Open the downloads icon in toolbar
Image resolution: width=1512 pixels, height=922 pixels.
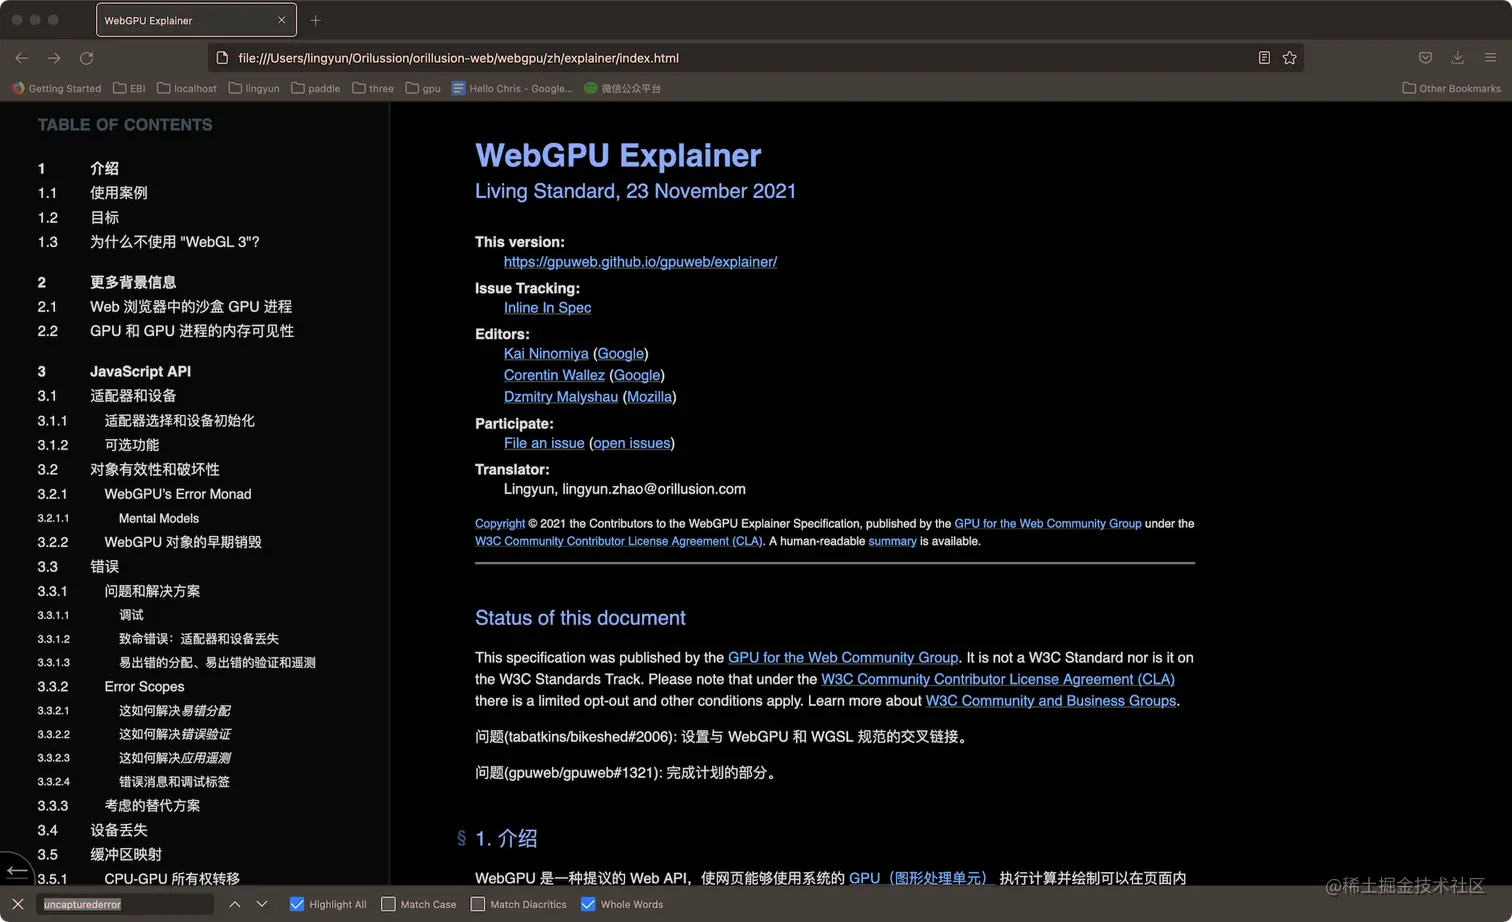pyautogui.click(x=1458, y=58)
